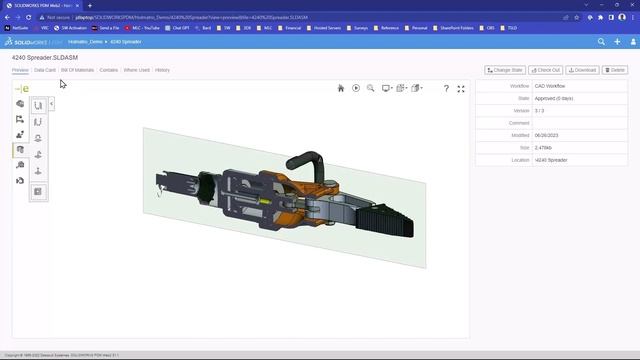Open search in the SOLIDWORKS PDM header
This screenshot has height=360, width=640.
601,42
